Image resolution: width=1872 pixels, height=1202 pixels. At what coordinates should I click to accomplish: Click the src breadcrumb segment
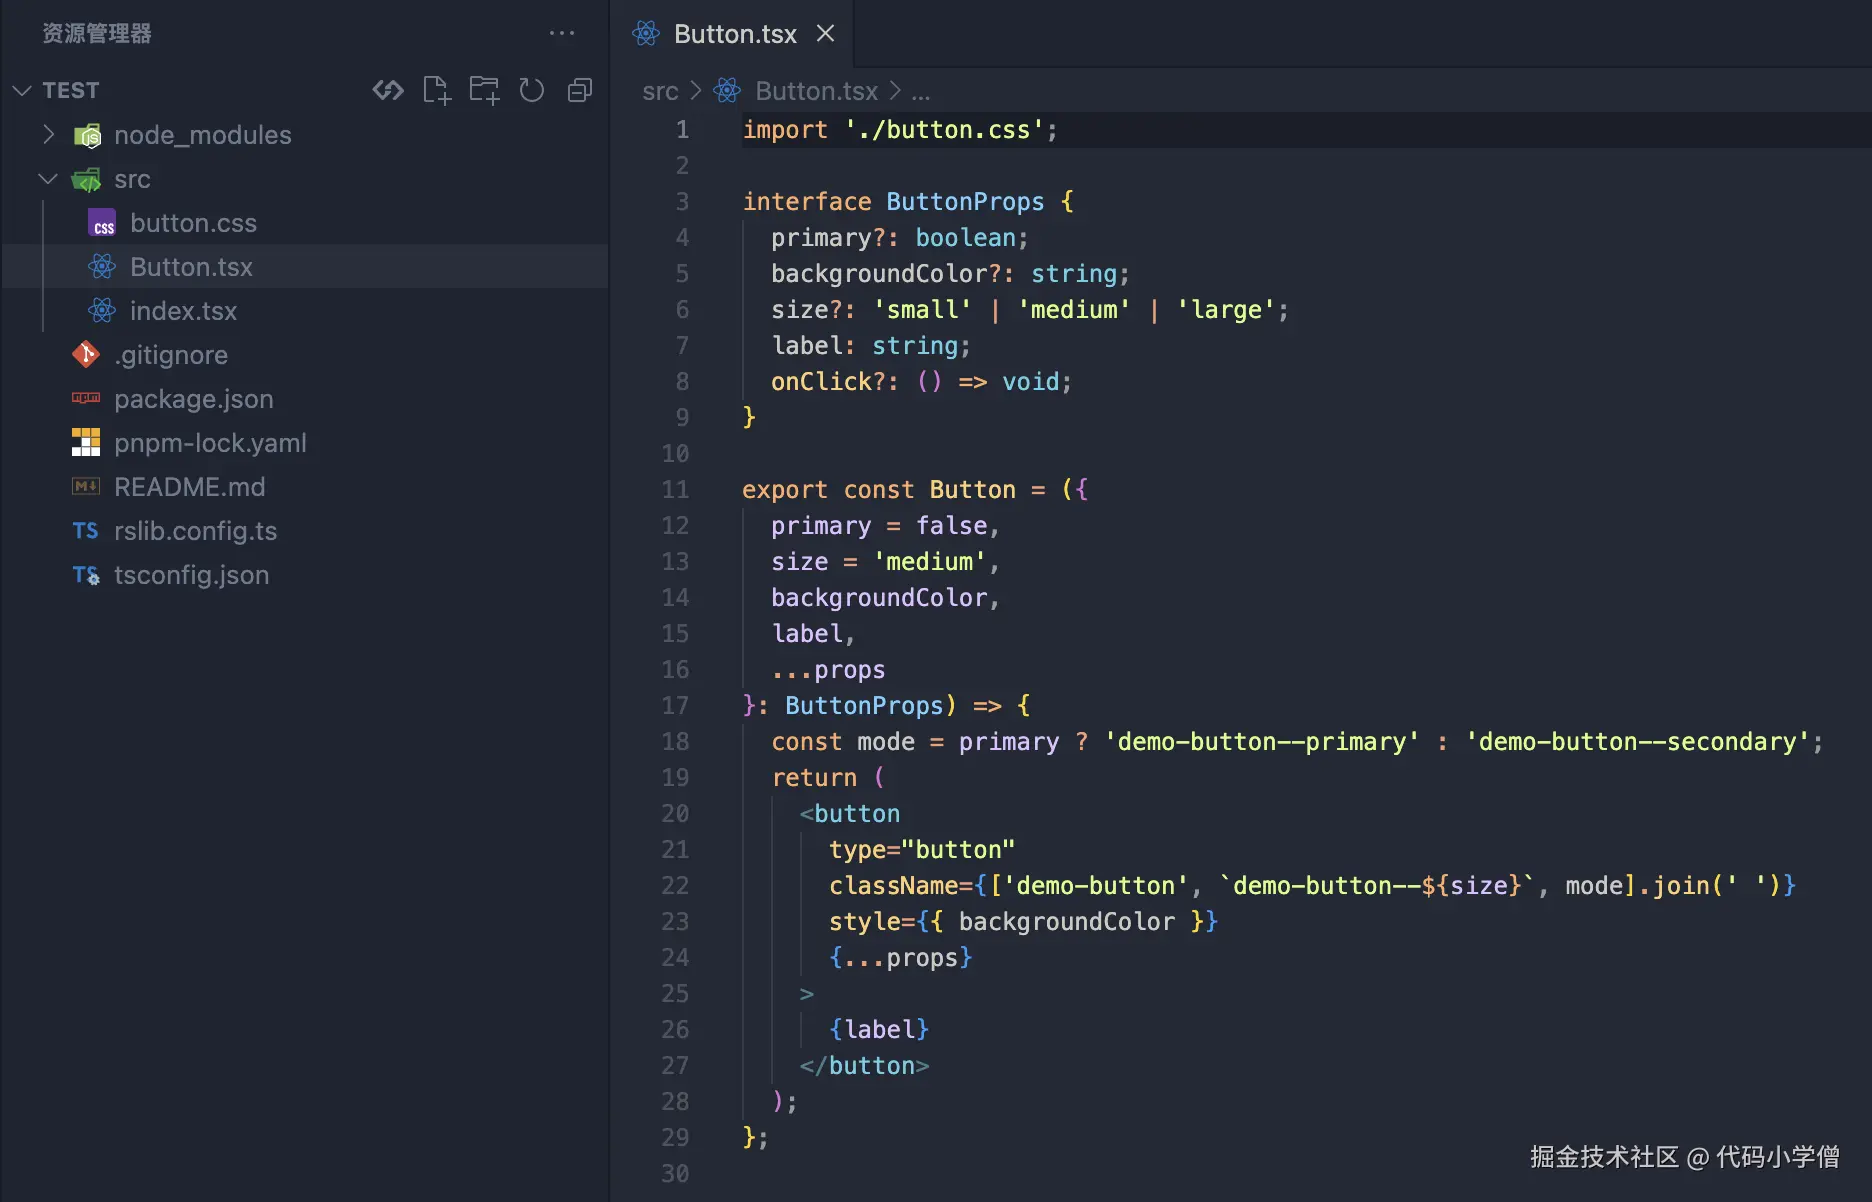pyautogui.click(x=660, y=91)
